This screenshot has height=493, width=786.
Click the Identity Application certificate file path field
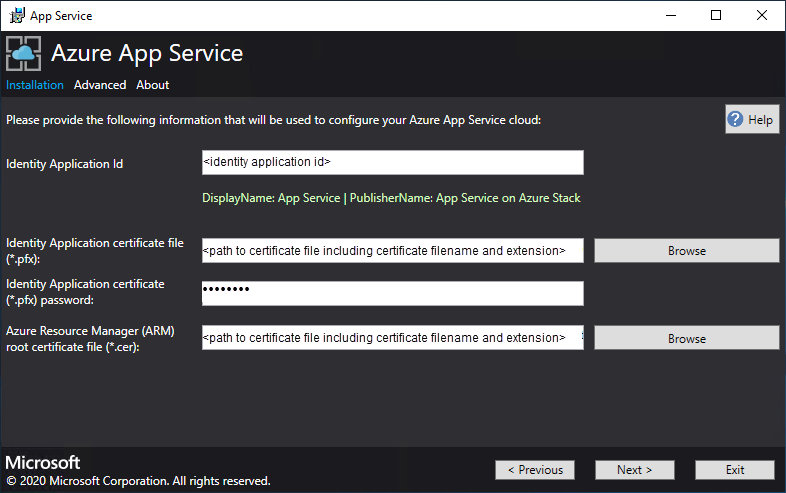pyautogui.click(x=392, y=250)
